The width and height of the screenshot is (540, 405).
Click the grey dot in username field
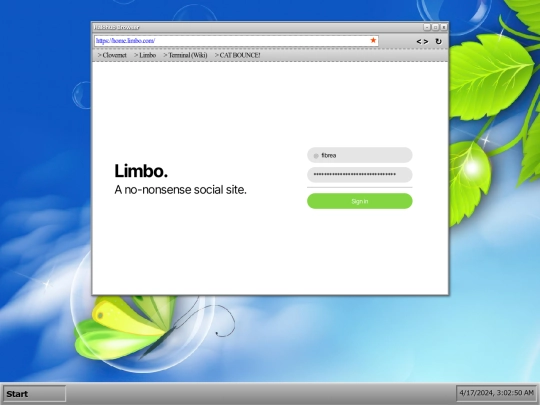coord(316,156)
